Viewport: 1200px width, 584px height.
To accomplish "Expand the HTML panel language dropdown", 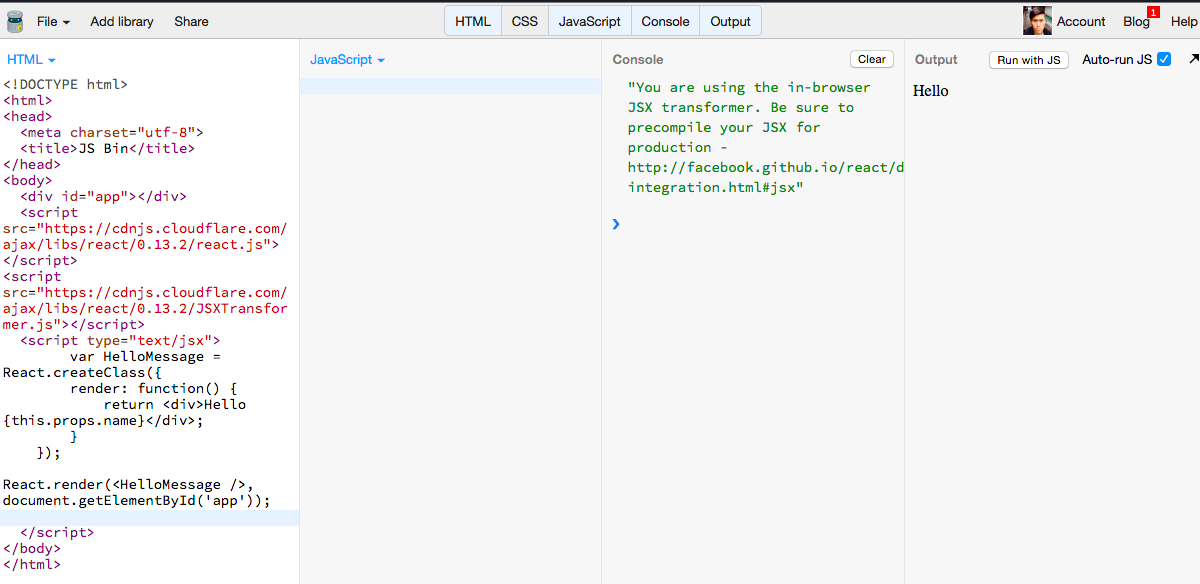I will click(31, 60).
